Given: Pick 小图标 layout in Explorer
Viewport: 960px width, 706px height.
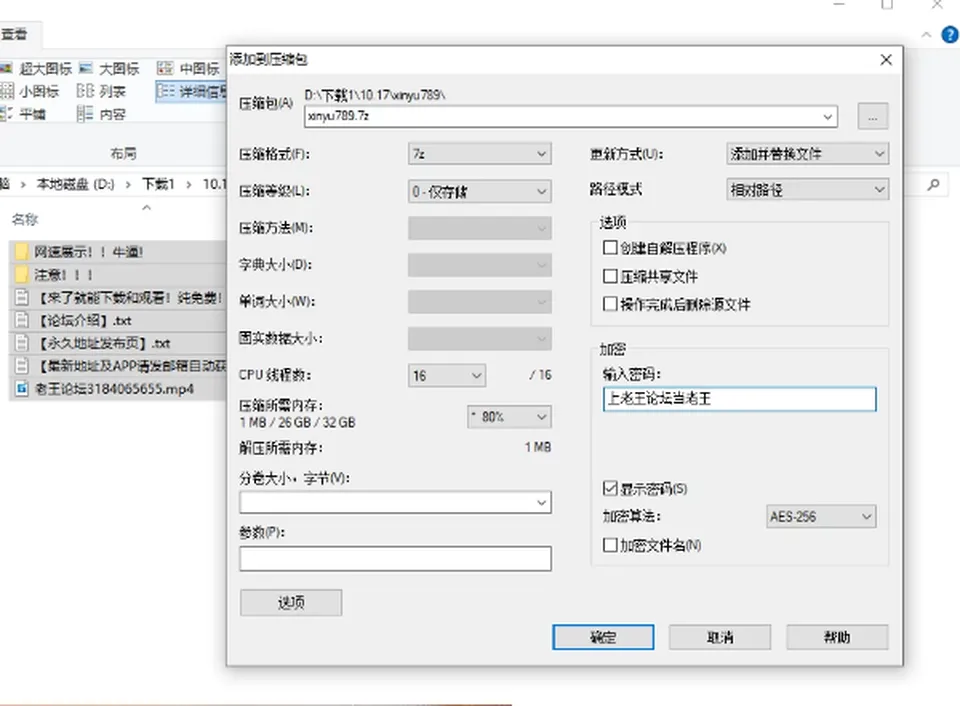Looking at the screenshot, I should click(x=31, y=91).
